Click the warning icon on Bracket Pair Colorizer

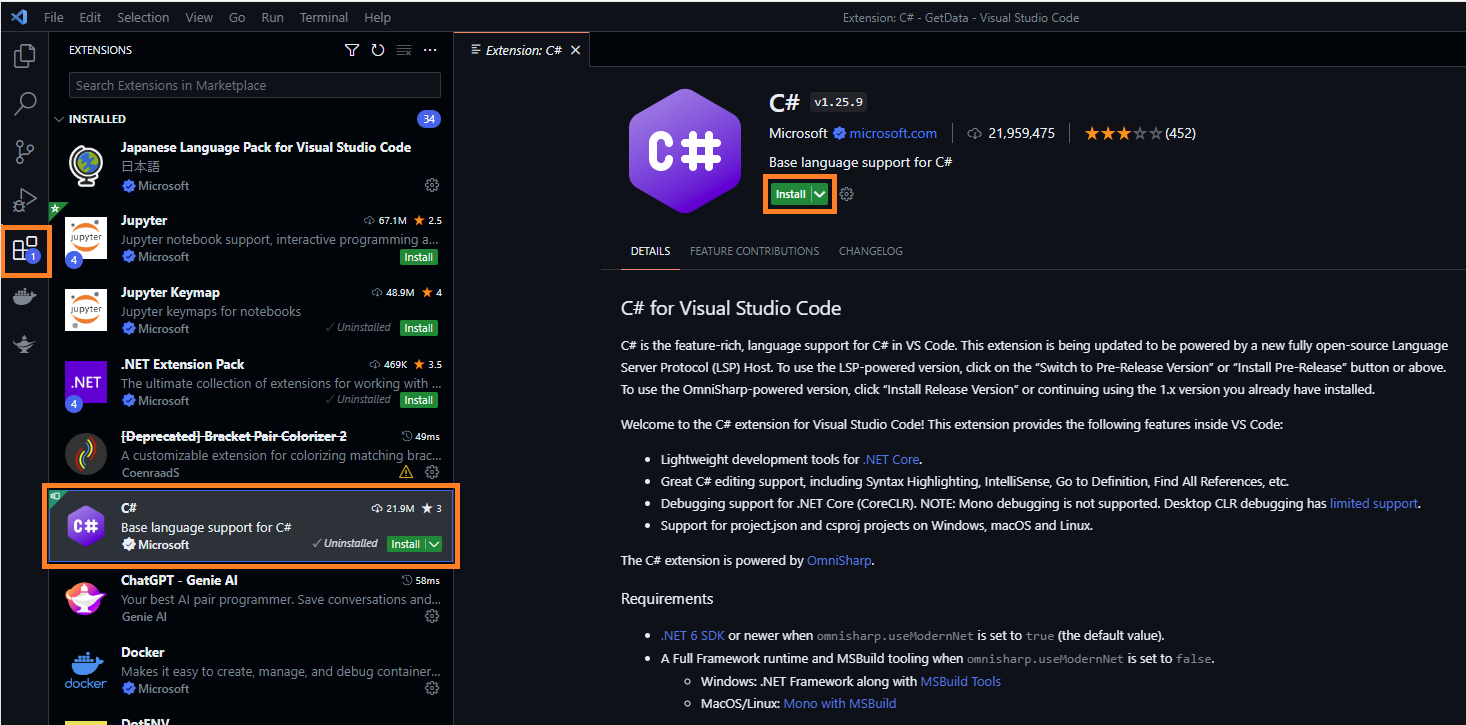pos(406,471)
